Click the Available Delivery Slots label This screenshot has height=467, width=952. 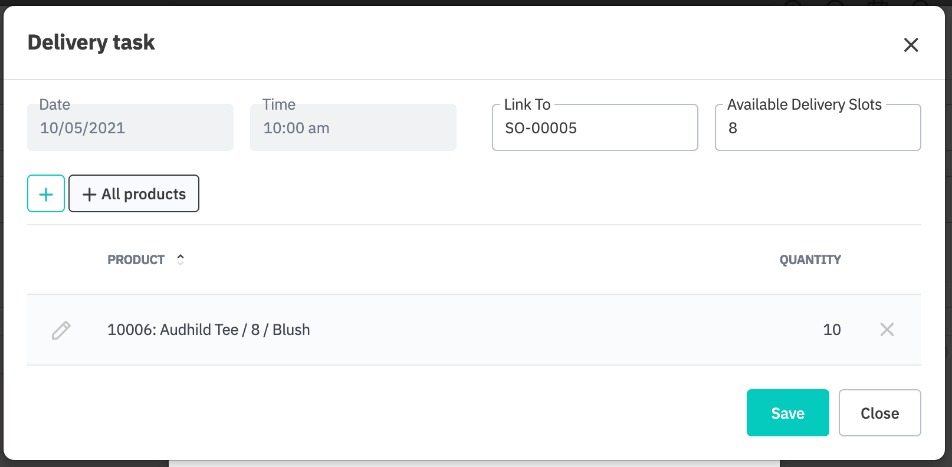tap(804, 104)
